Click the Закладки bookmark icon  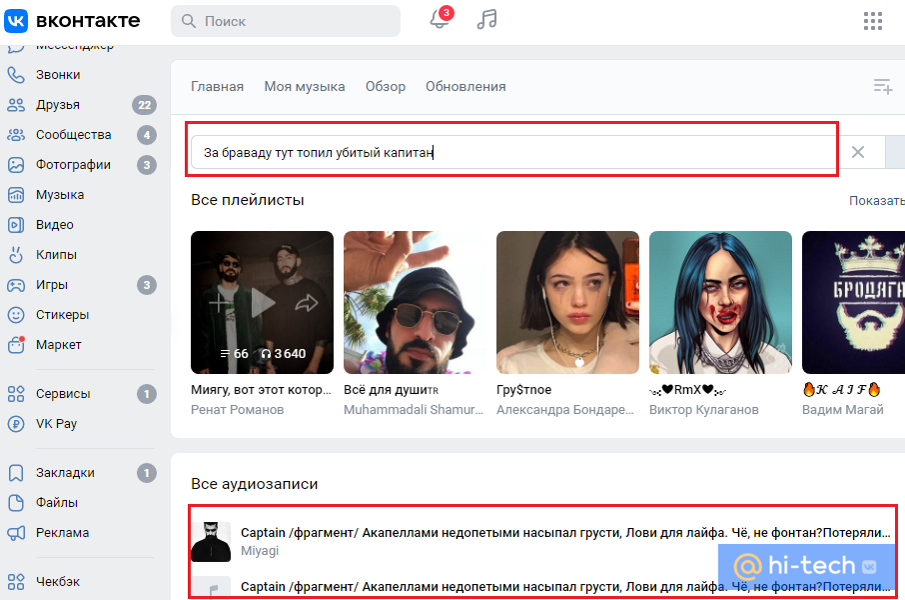[16, 472]
